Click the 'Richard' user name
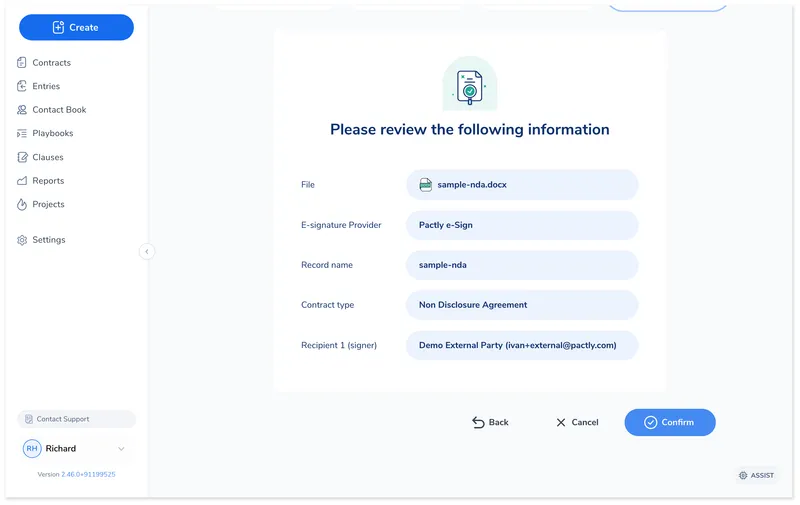Viewport: 800px width, 505px height. point(61,448)
